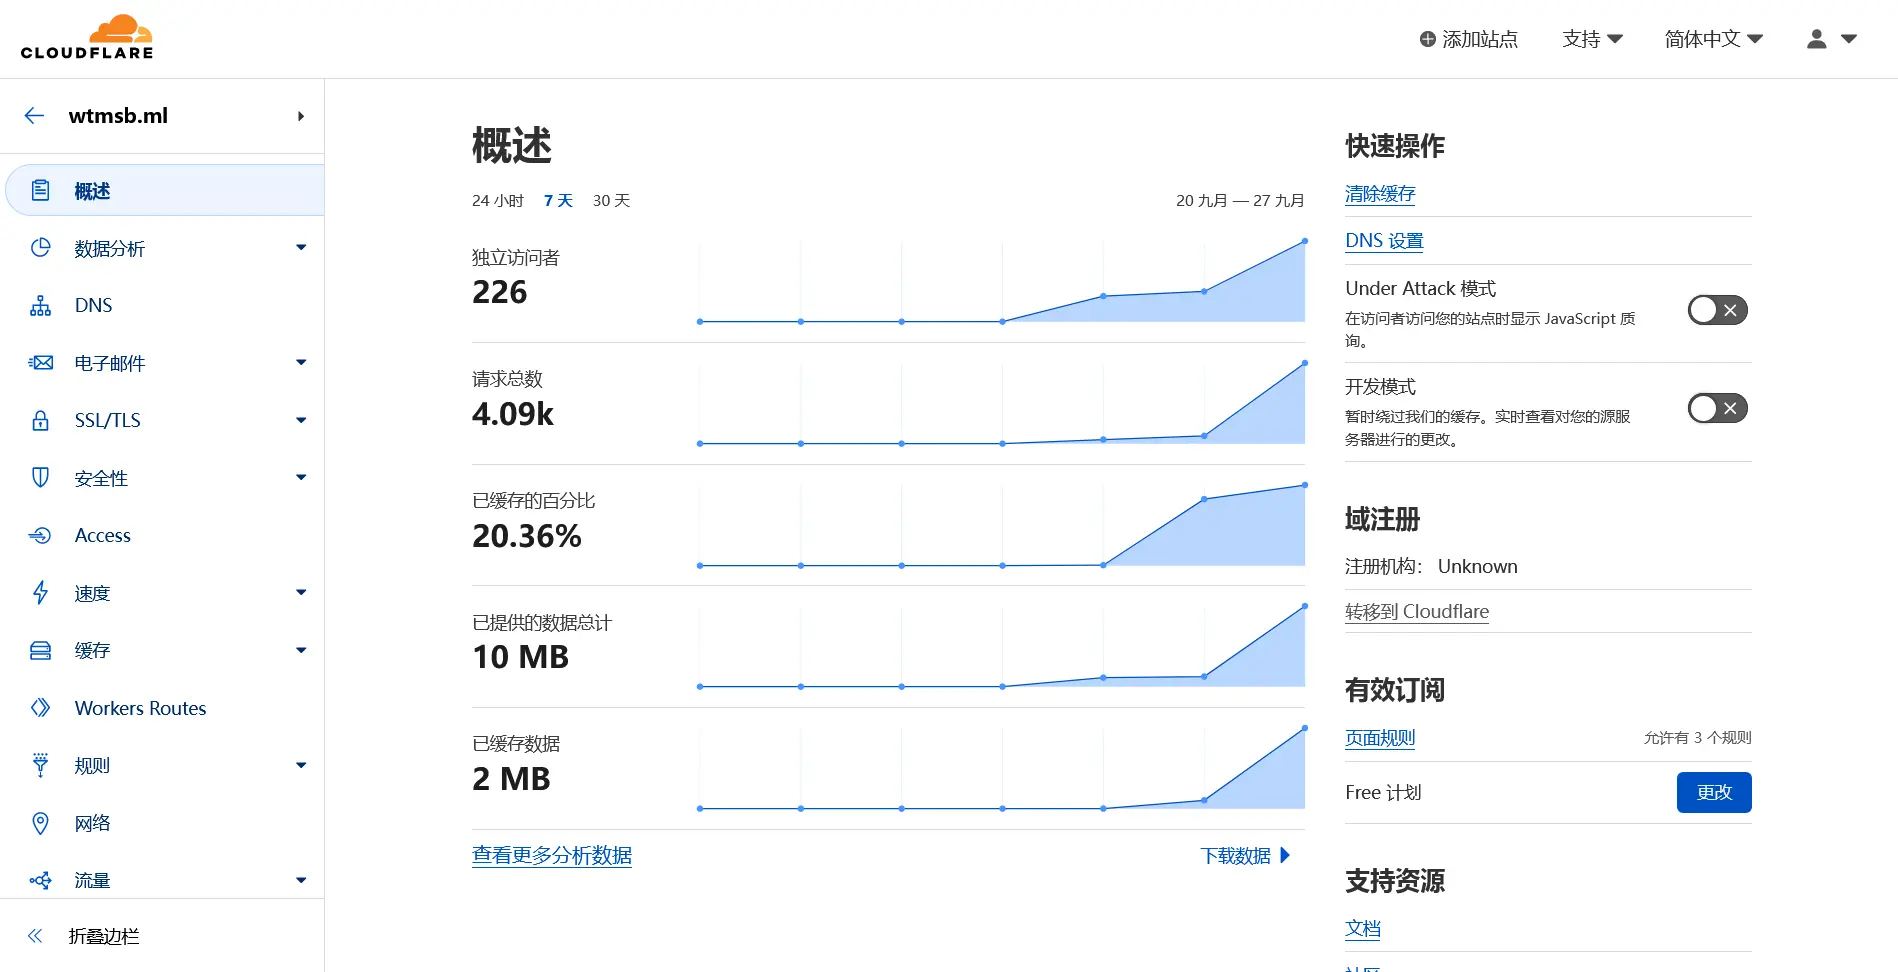Enable the 开发模式 switch
This screenshot has height=972, width=1898.
1718,408
